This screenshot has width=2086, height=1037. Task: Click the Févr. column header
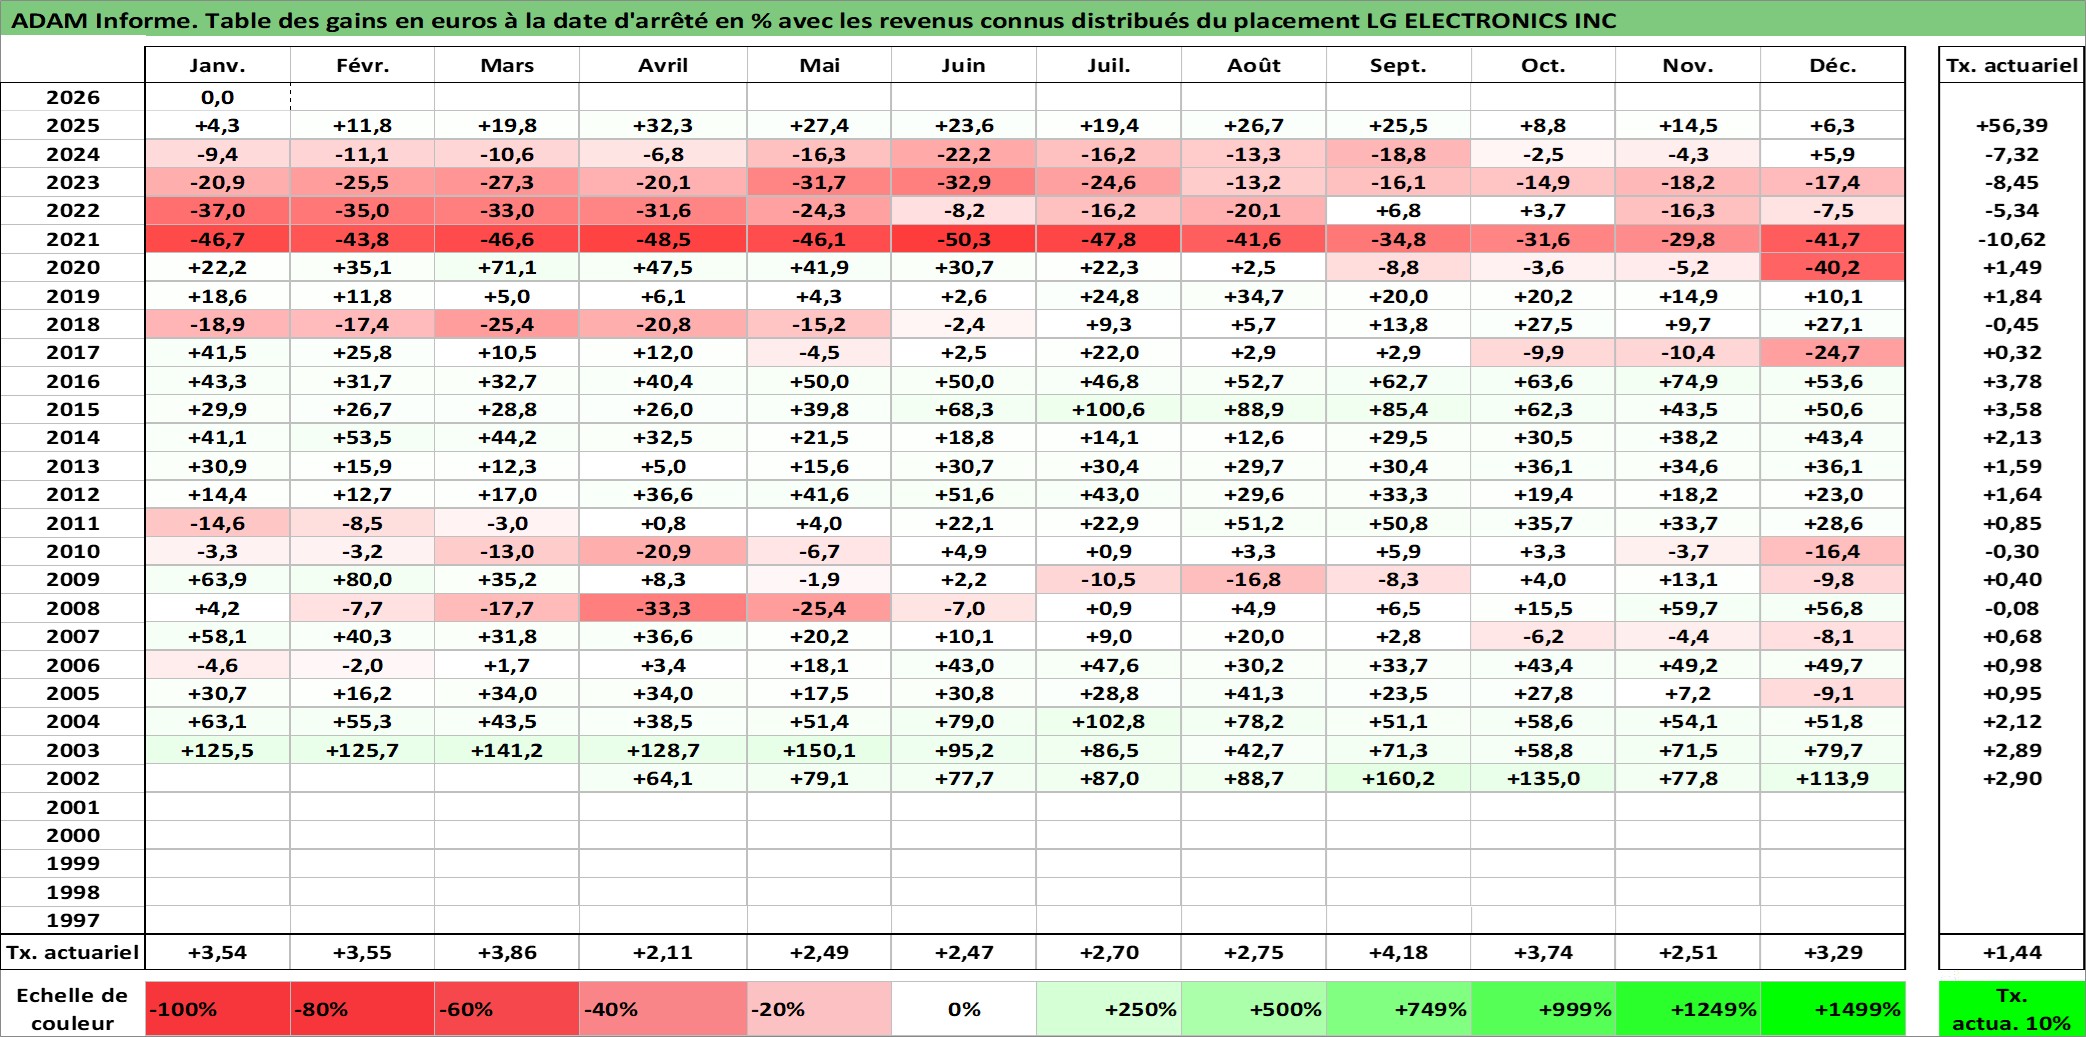click(362, 65)
